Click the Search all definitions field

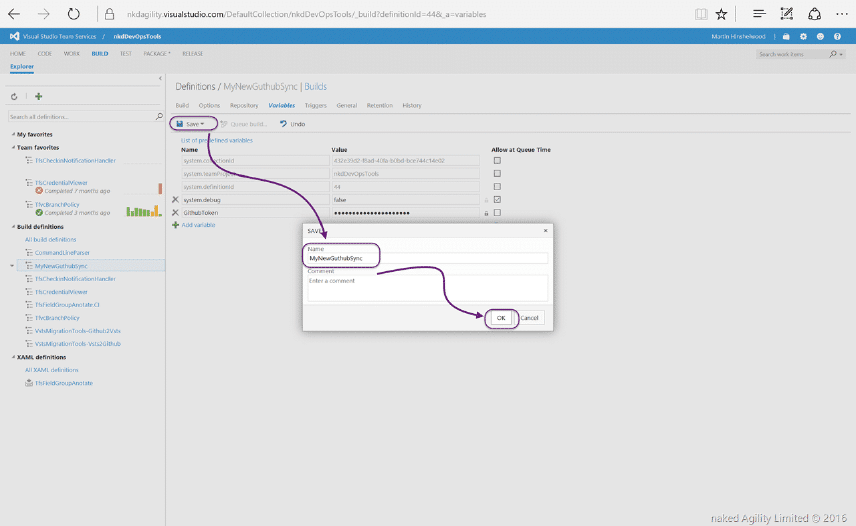pyautogui.click(x=82, y=116)
